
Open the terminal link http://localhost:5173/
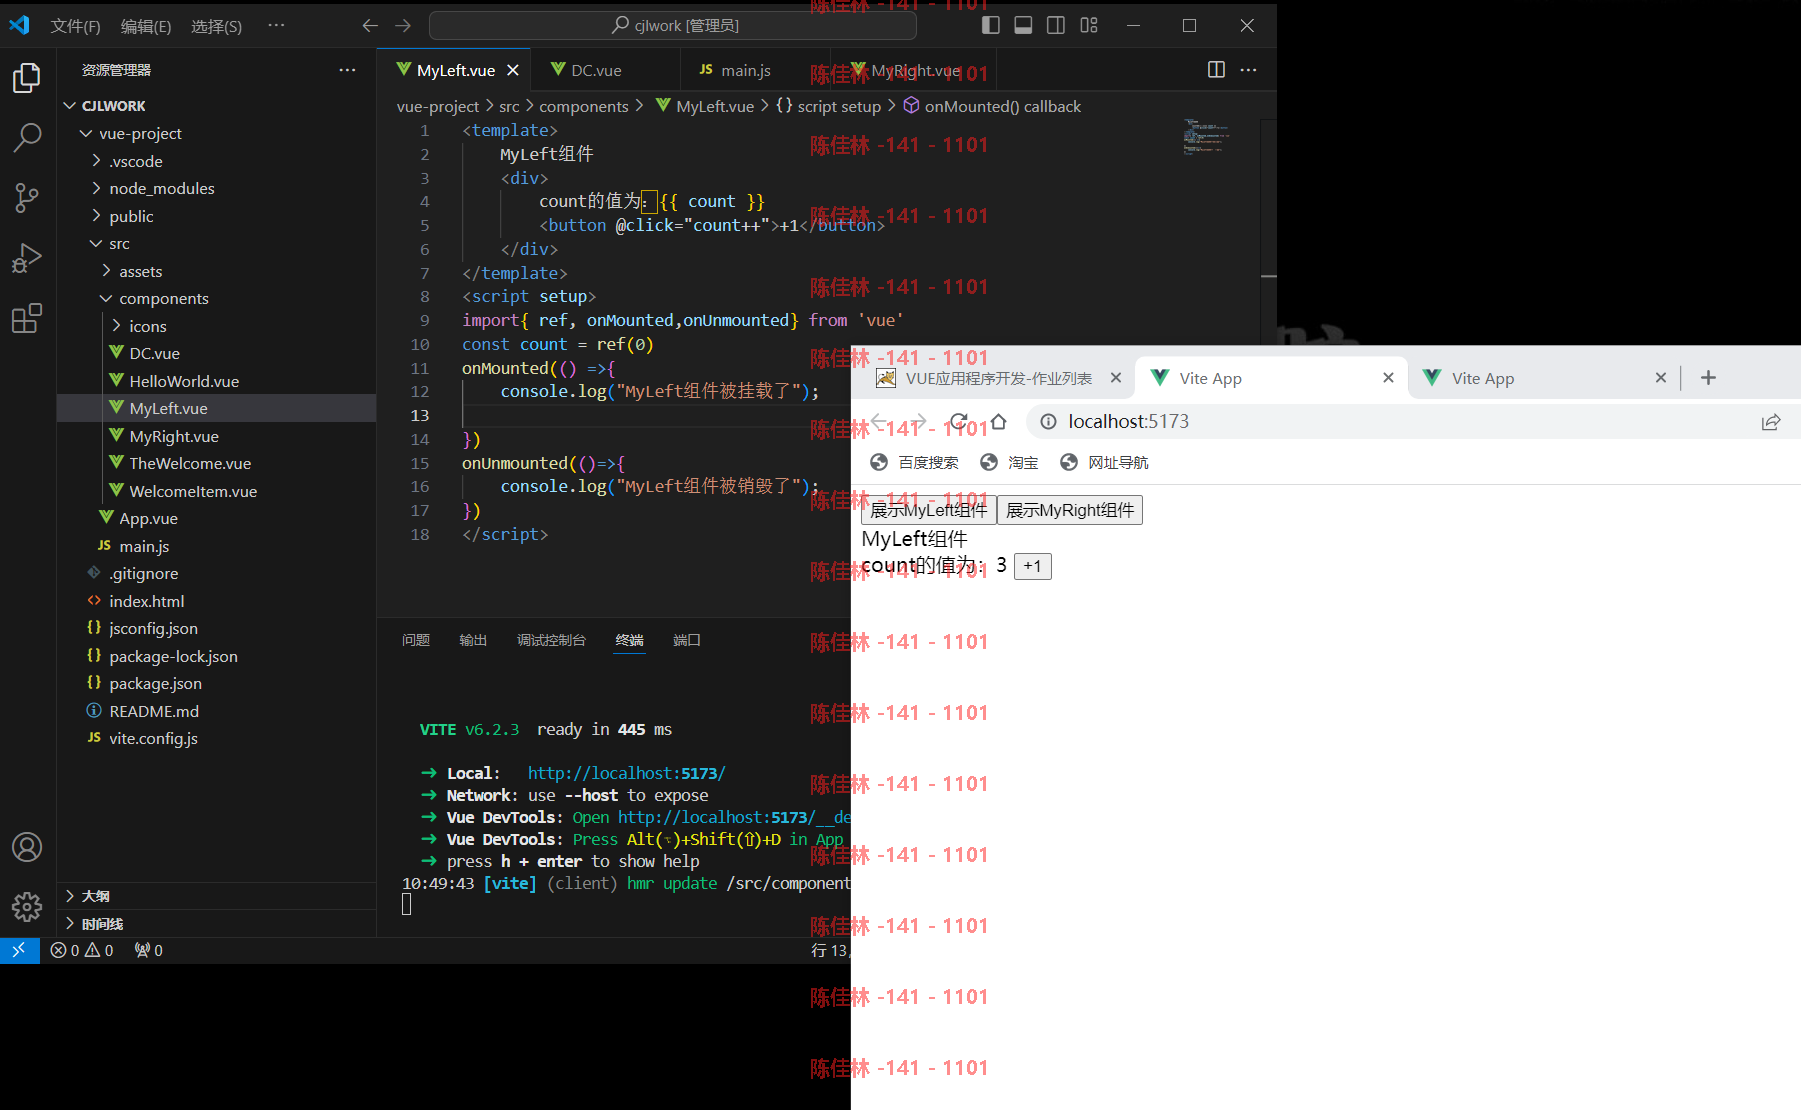click(x=626, y=773)
